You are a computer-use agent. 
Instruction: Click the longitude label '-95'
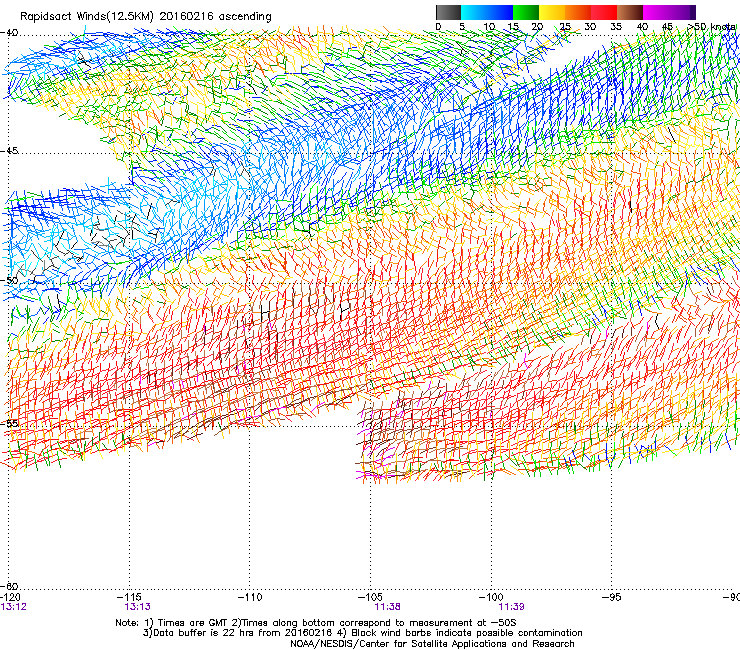612,598
